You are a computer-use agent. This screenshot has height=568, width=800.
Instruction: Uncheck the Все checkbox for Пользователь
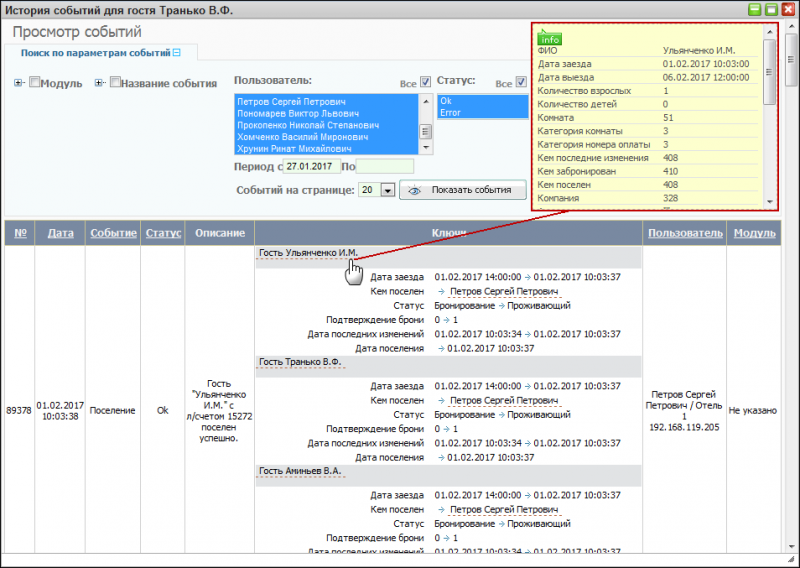click(425, 82)
